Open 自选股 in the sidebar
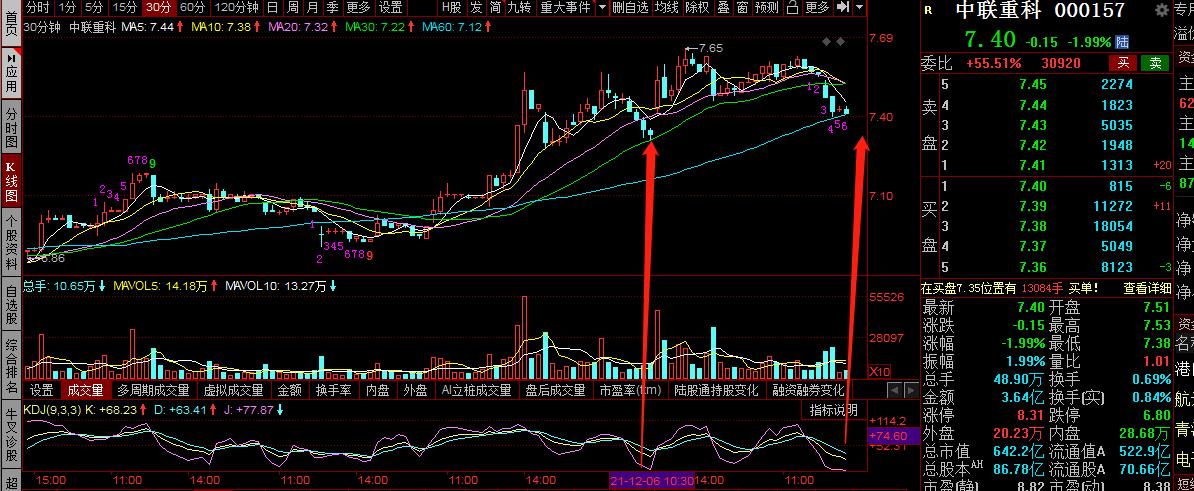The height and width of the screenshot is (491, 1194). click(x=11, y=304)
